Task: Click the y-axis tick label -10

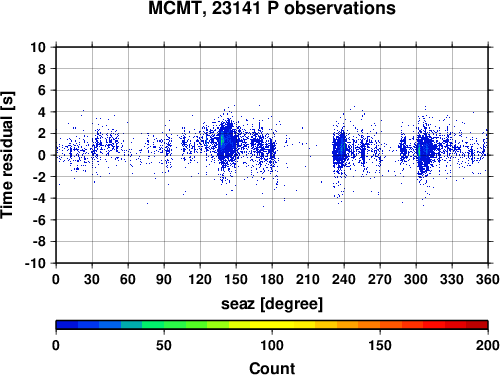Action: click(x=35, y=263)
